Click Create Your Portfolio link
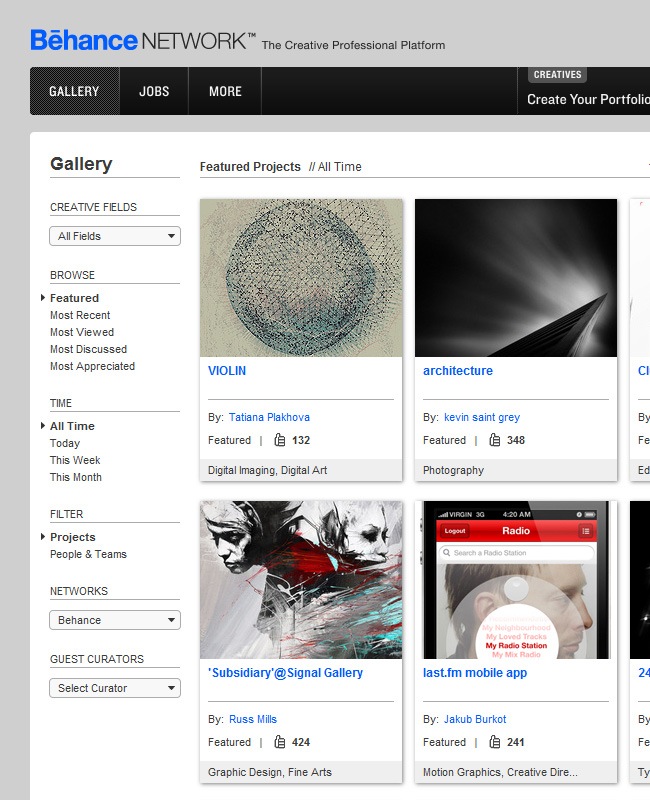The width and height of the screenshot is (650, 800). click(x=588, y=99)
